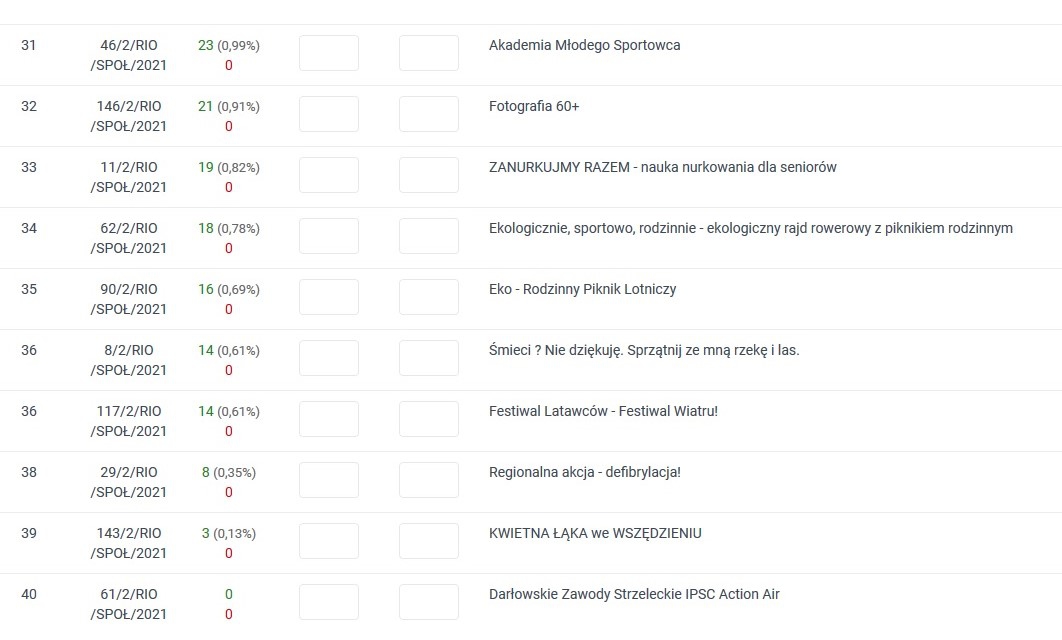This screenshot has width=1062, height=640.
Task: Select left input box in row 34
Action: pyautogui.click(x=329, y=236)
